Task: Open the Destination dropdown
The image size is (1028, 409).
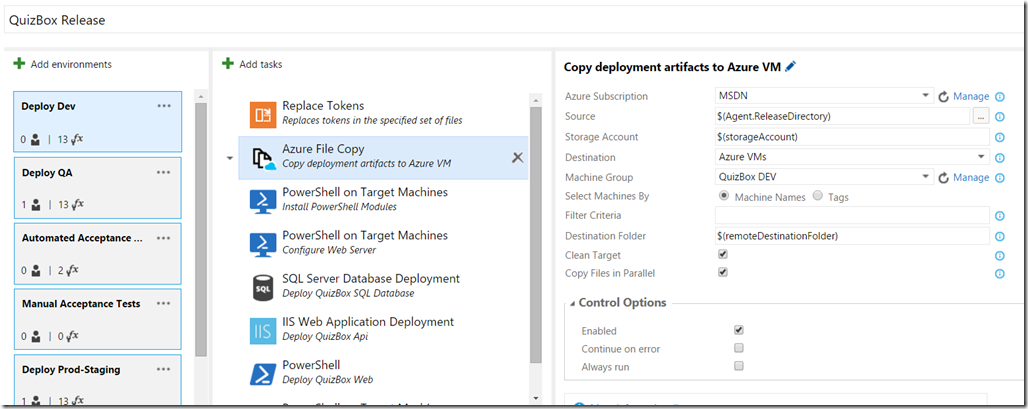Action: (981, 157)
